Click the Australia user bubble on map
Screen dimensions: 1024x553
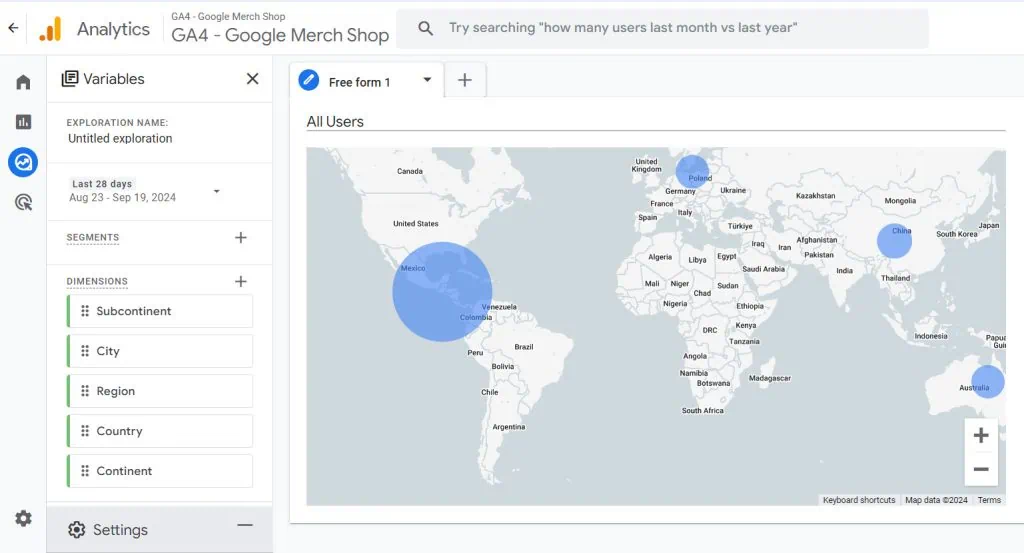pos(987,381)
